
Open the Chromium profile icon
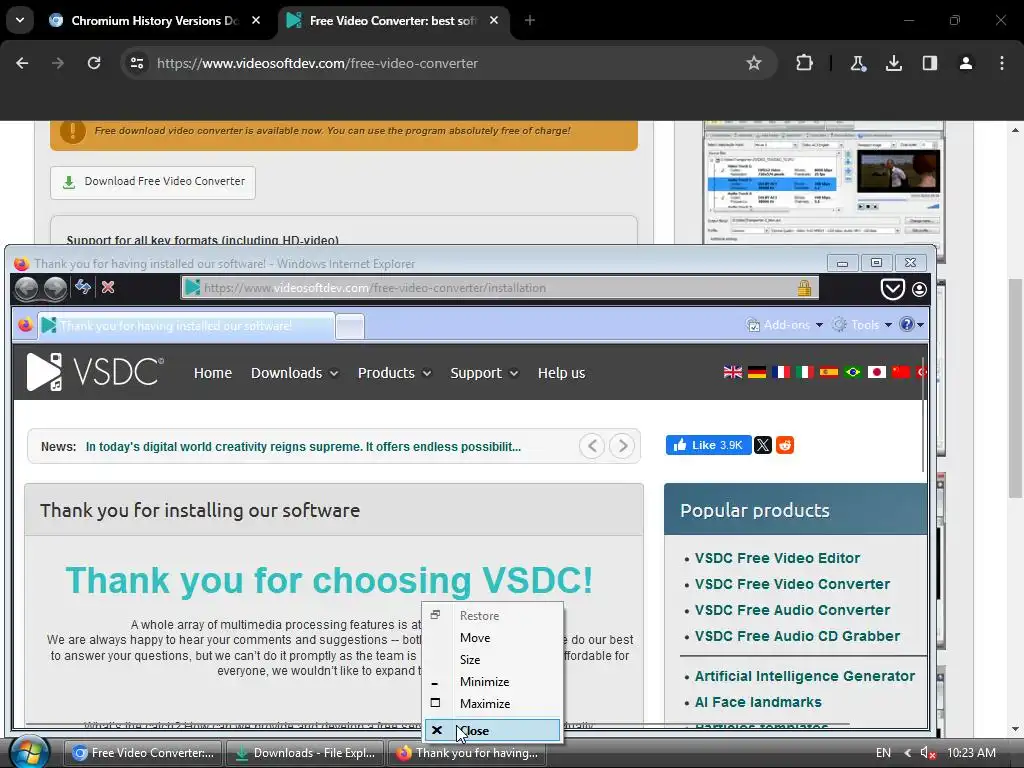[966, 63]
